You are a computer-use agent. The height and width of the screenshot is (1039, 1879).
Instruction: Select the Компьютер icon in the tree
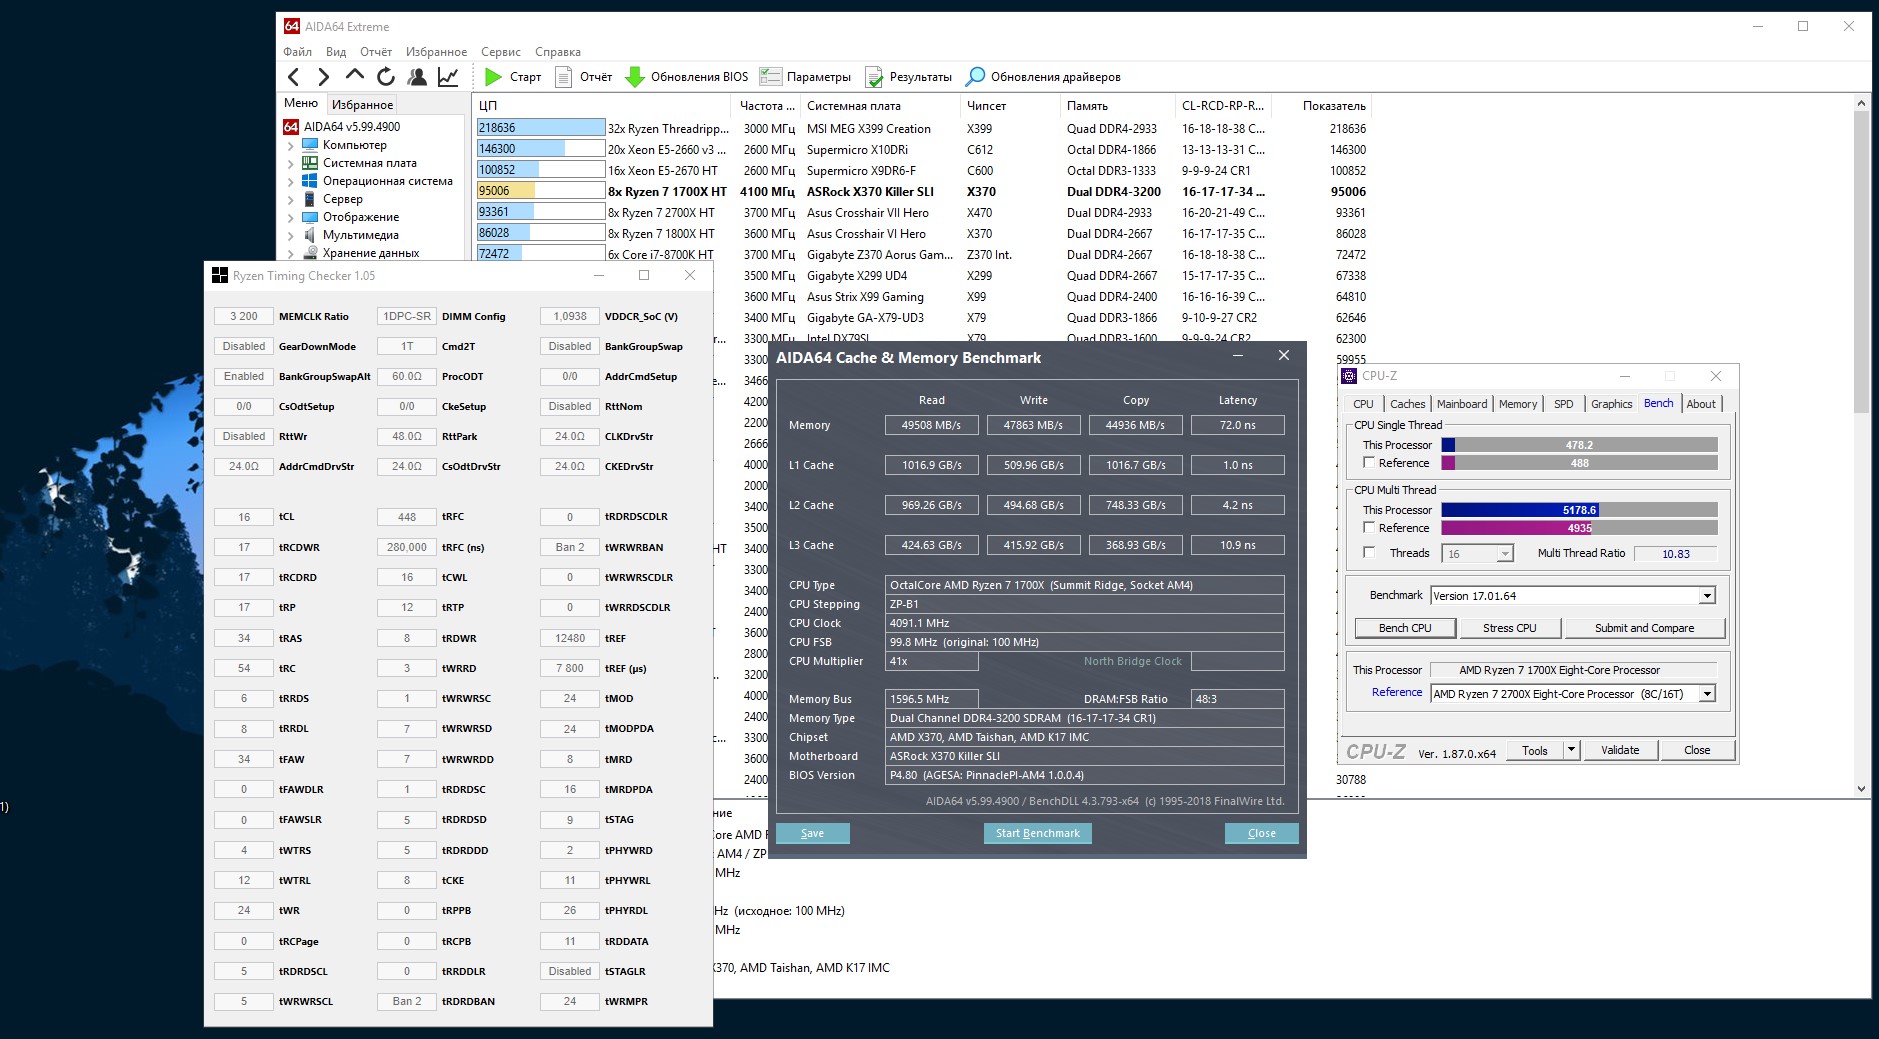point(310,145)
